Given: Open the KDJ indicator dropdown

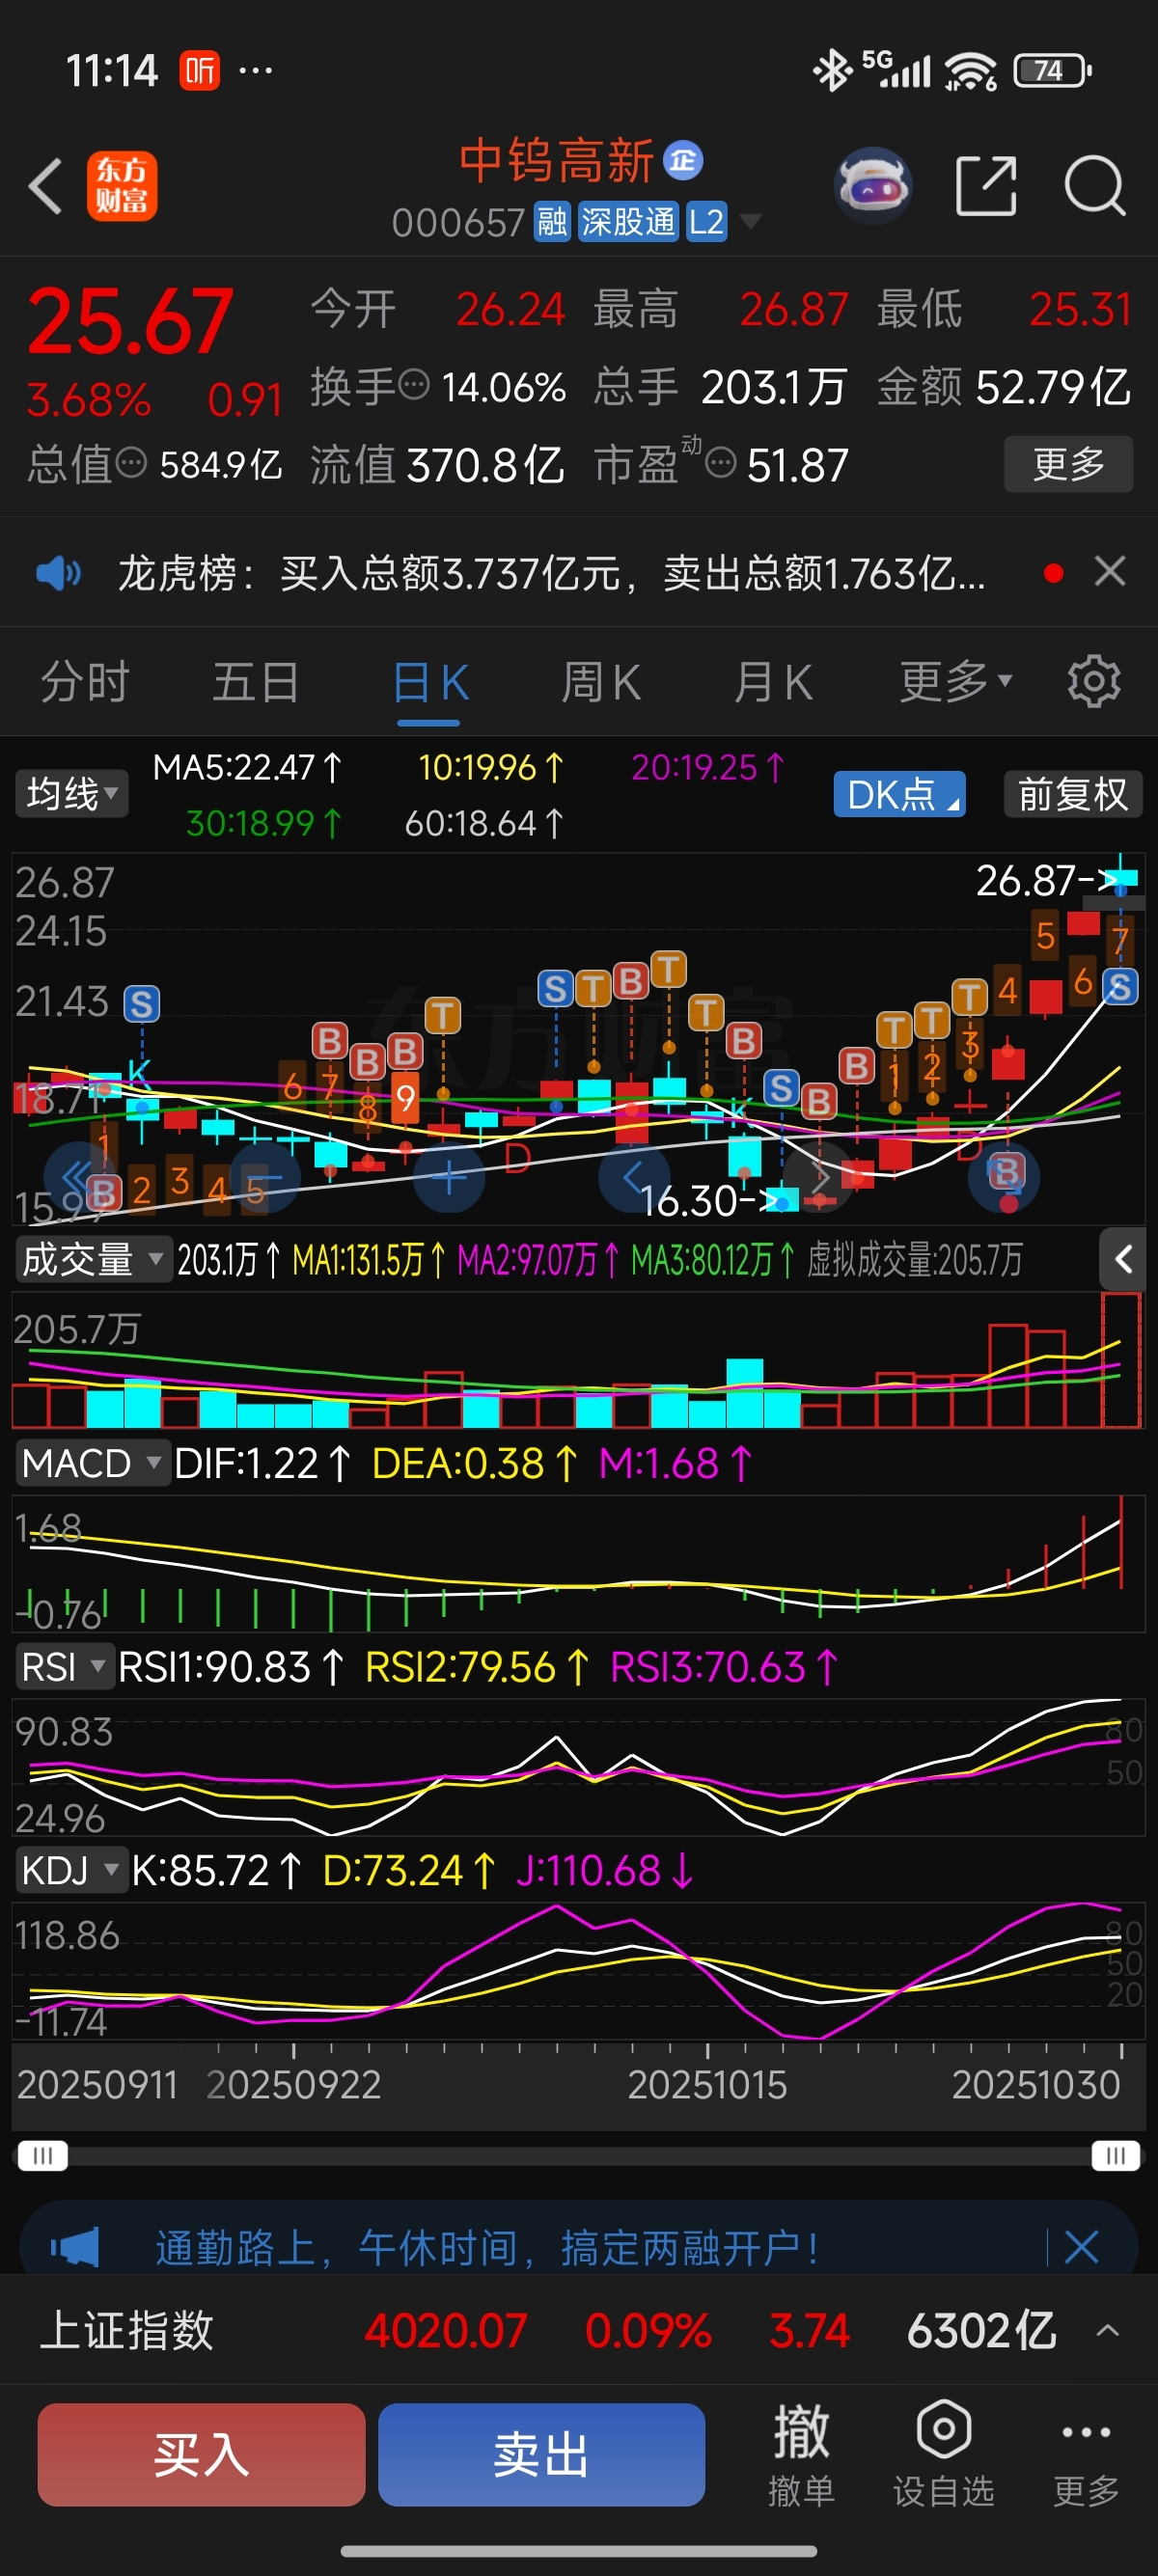Looking at the screenshot, I should click(71, 1870).
